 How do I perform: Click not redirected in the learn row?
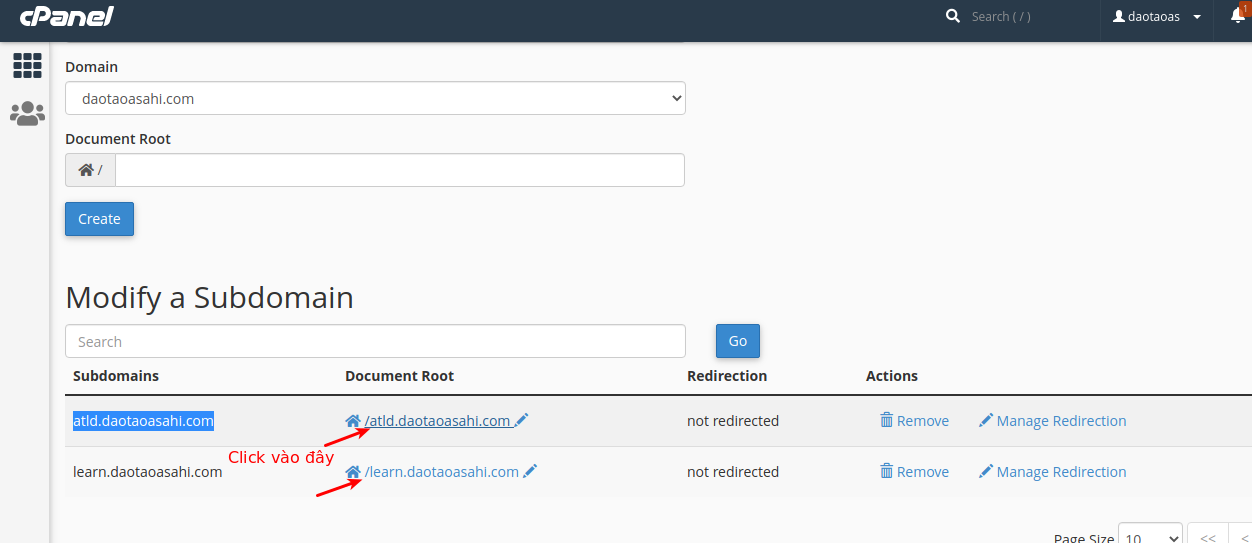733,472
